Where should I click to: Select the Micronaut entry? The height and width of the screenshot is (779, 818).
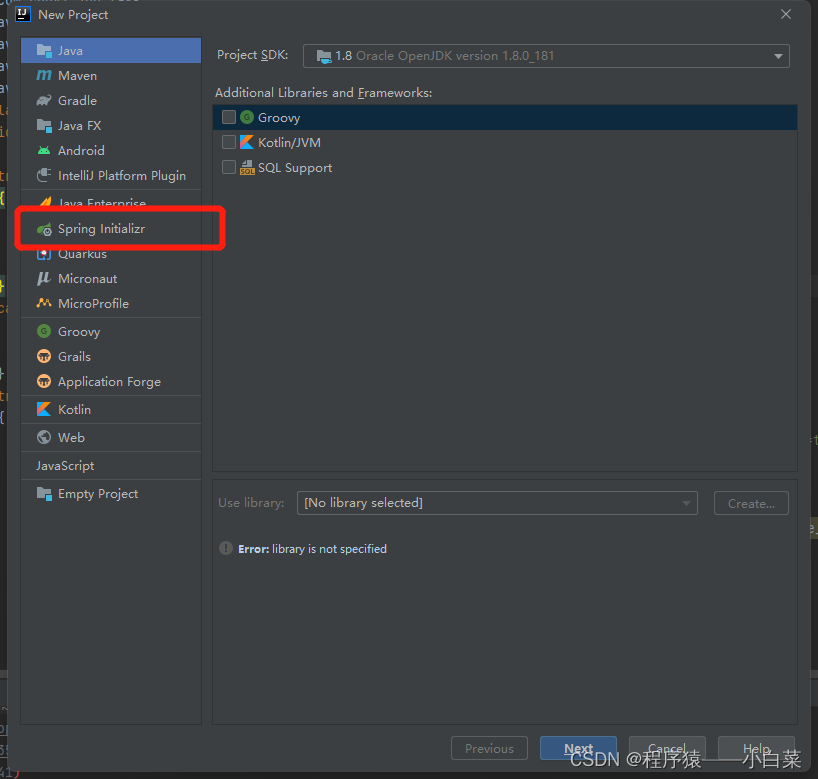tap(111, 279)
